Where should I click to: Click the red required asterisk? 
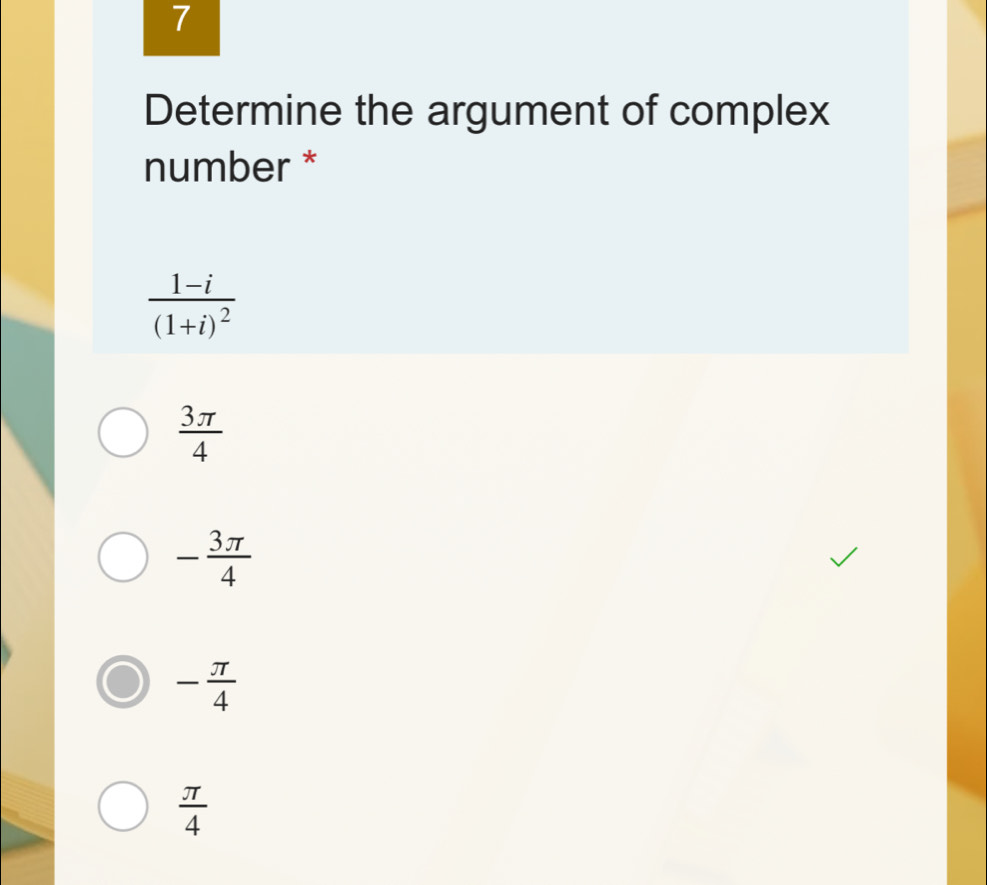309,158
